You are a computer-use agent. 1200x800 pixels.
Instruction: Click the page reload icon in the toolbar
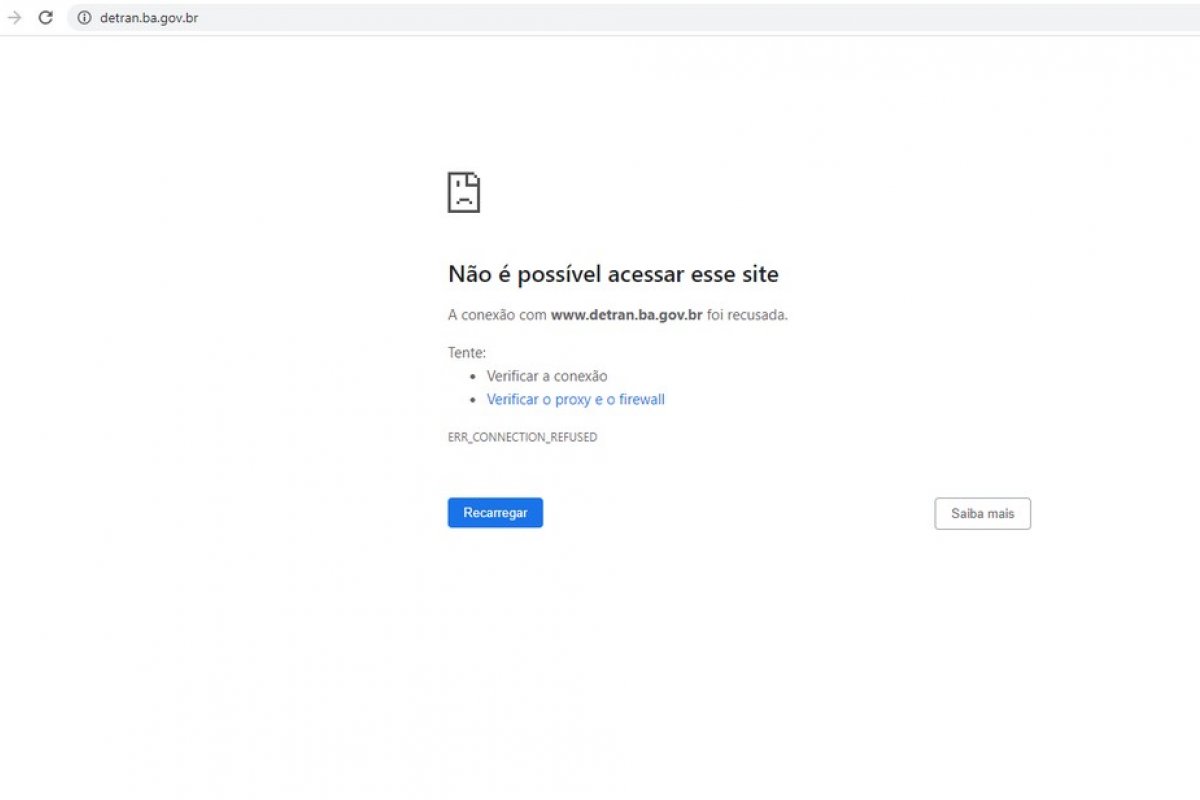[x=45, y=17]
